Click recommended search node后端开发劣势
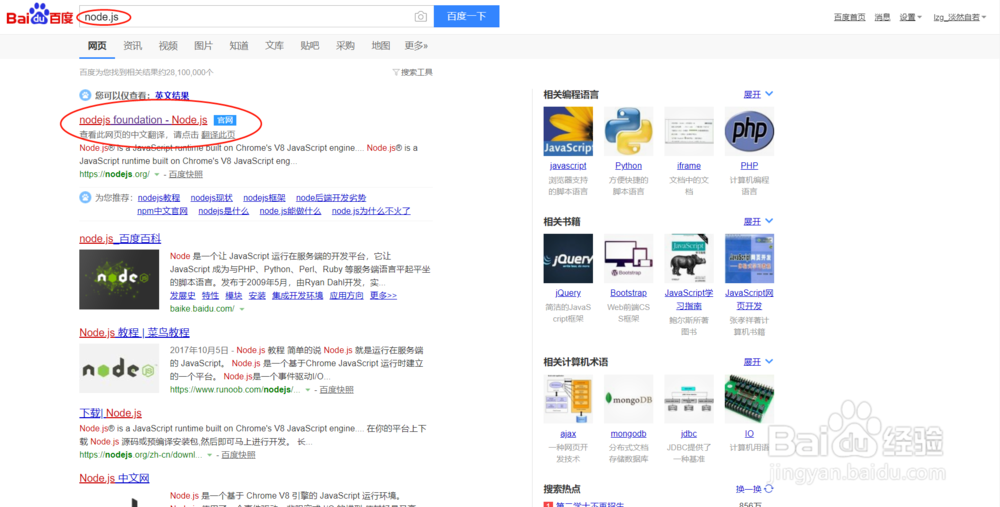The image size is (1000, 507). 331,198
